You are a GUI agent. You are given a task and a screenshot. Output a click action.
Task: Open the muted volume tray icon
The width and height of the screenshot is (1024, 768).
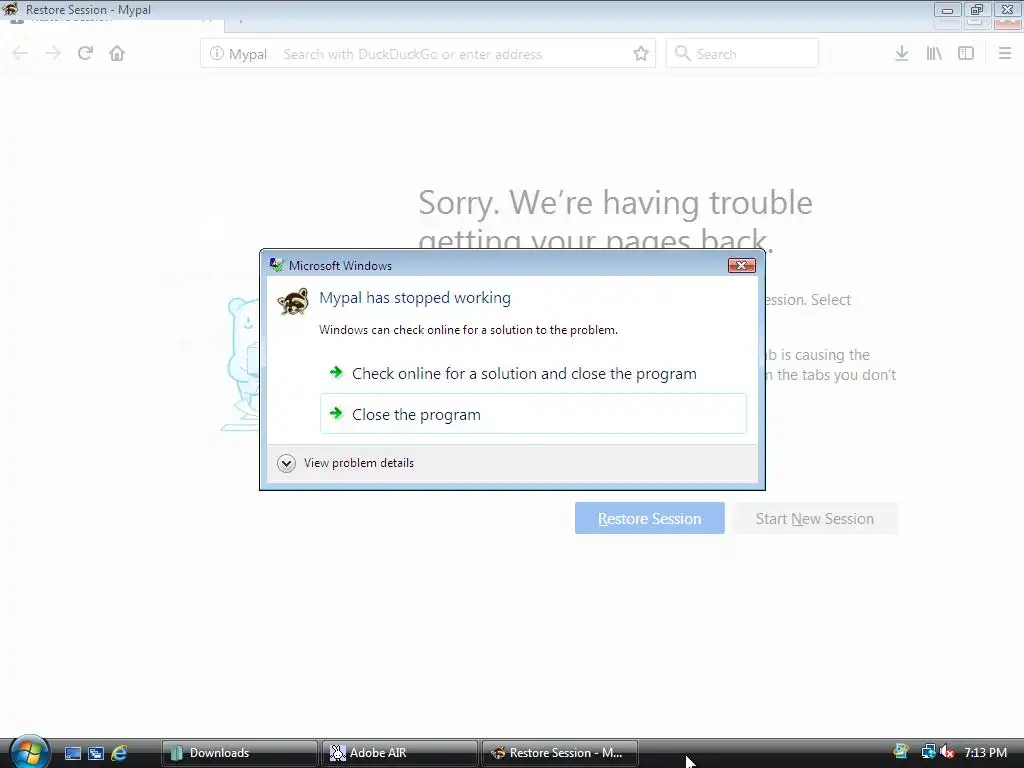pyautogui.click(x=947, y=752)
